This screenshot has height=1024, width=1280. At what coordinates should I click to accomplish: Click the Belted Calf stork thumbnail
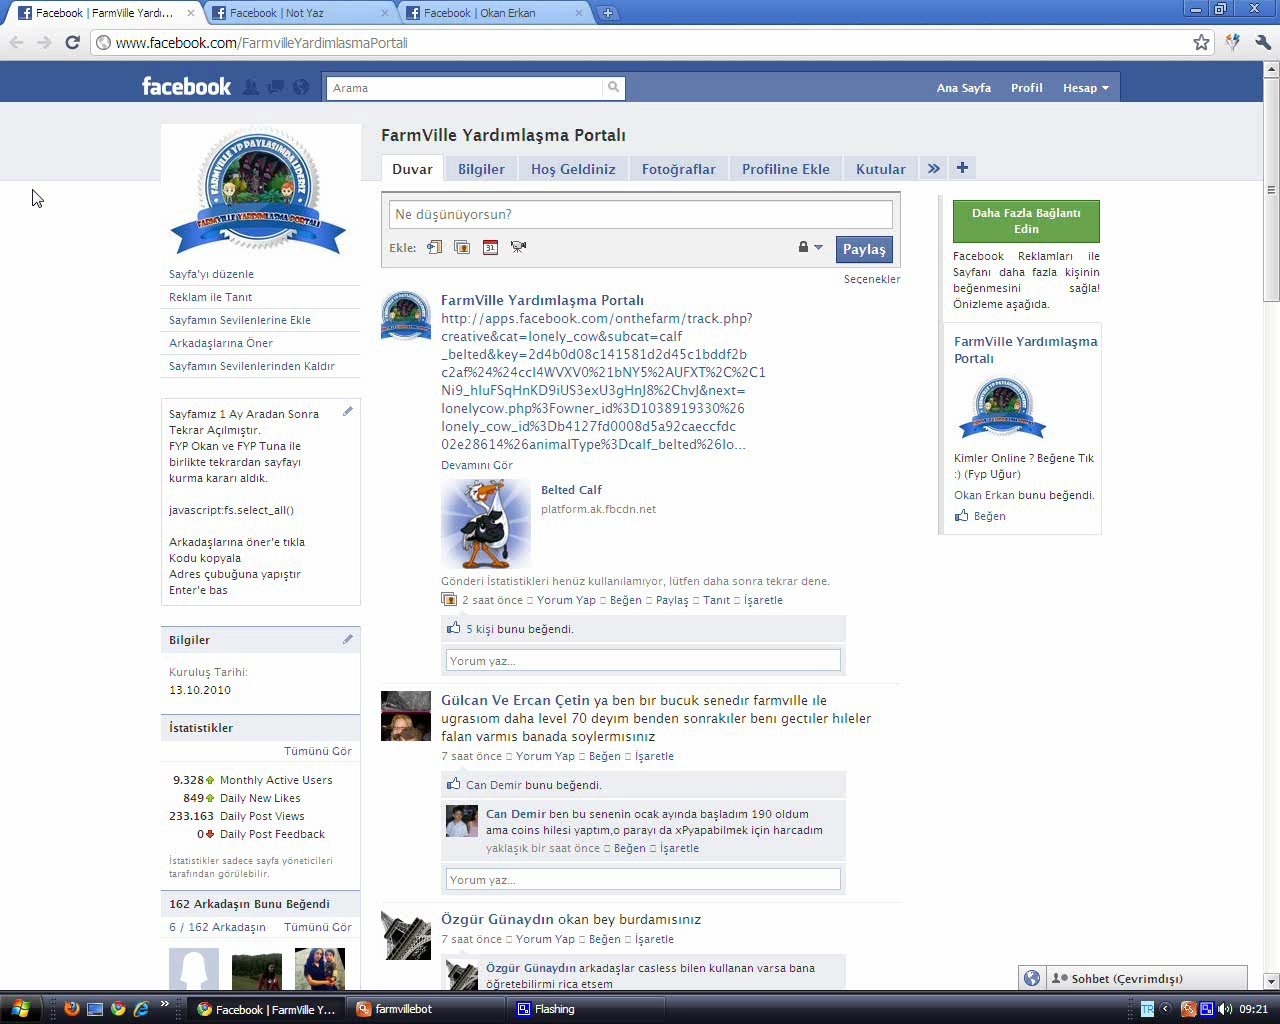[x=486, y=523]
